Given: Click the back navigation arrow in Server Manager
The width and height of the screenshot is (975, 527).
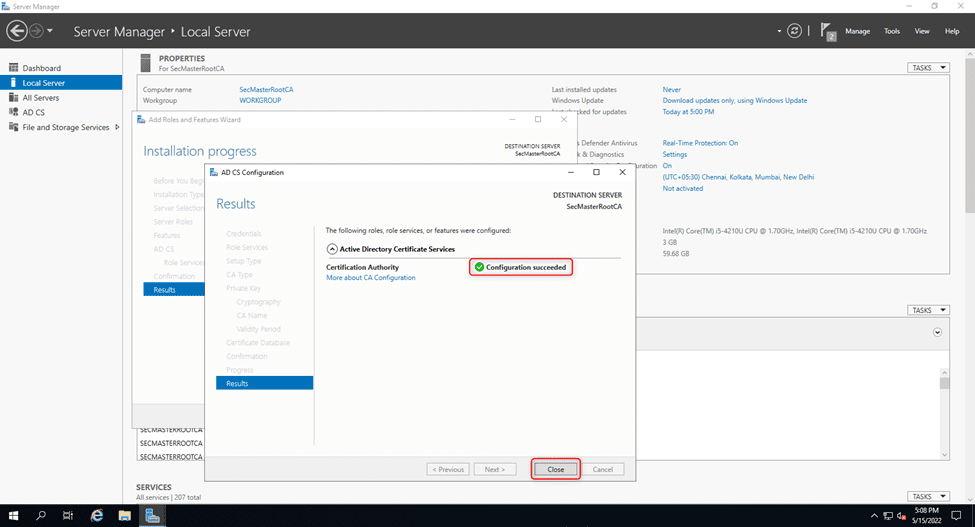Looking at the screenshot, I should tap(17, 30).
